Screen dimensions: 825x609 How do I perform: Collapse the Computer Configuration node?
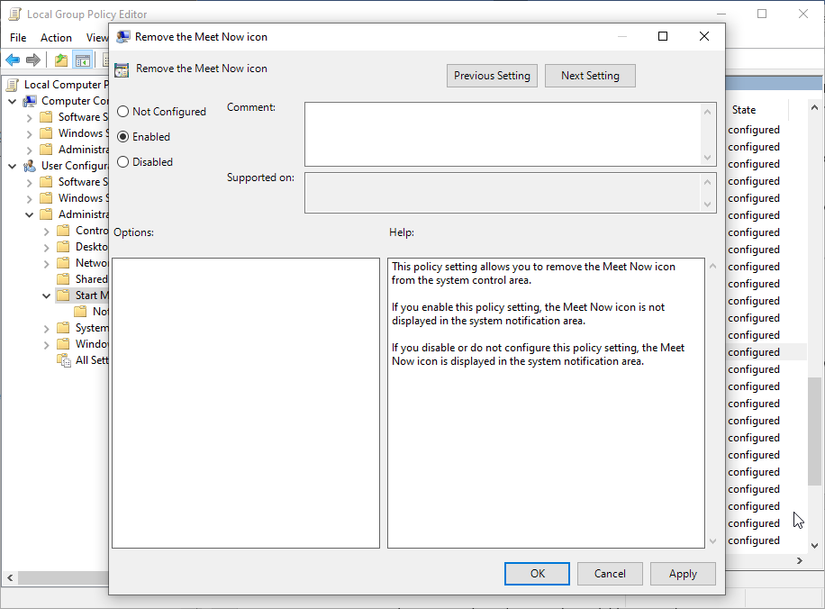click(12, 100)
